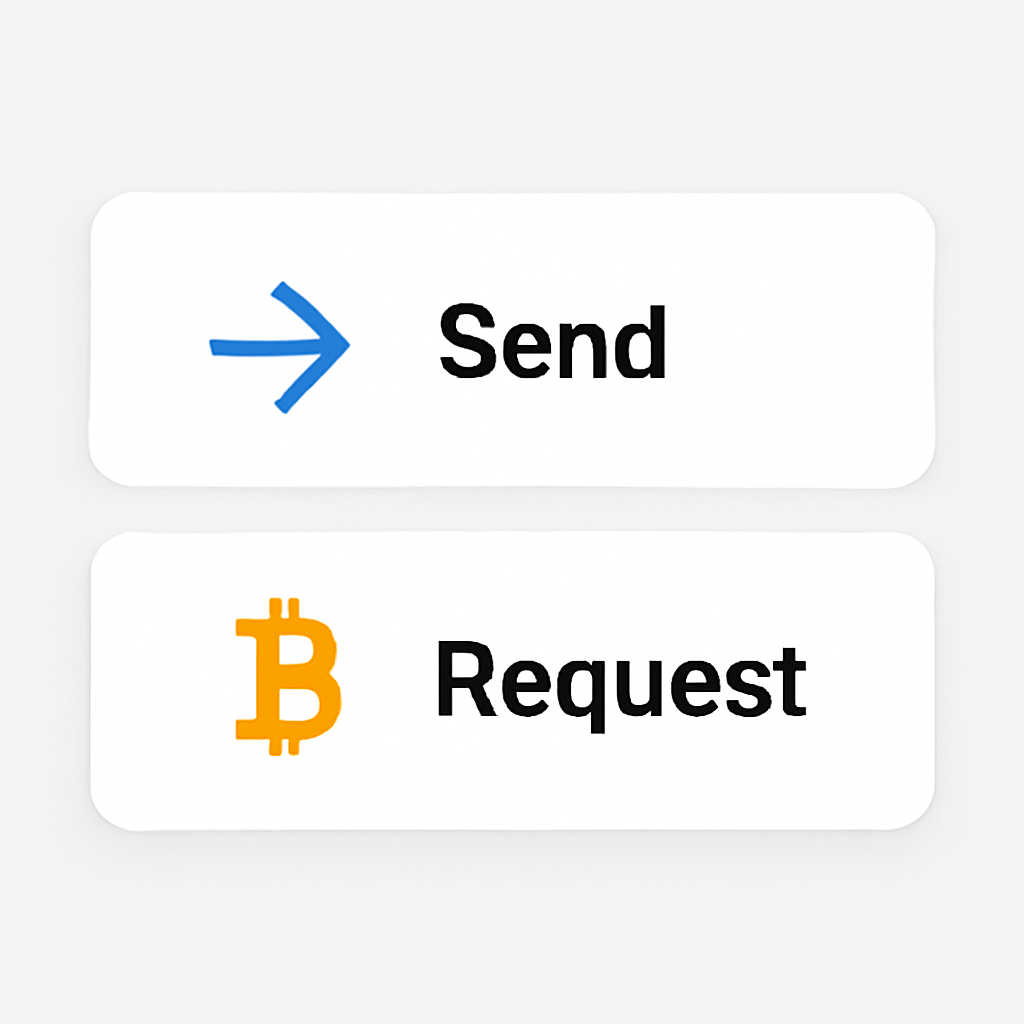
Task: Click the "Request" text label
Action: tap(622, 686)
